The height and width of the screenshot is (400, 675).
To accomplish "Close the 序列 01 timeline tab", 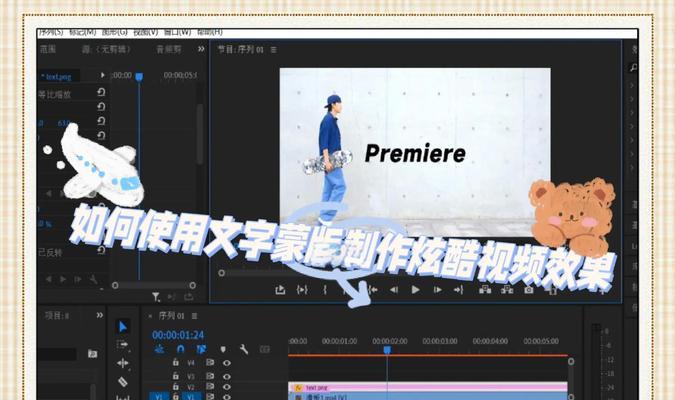I will [x=150, y=316].
